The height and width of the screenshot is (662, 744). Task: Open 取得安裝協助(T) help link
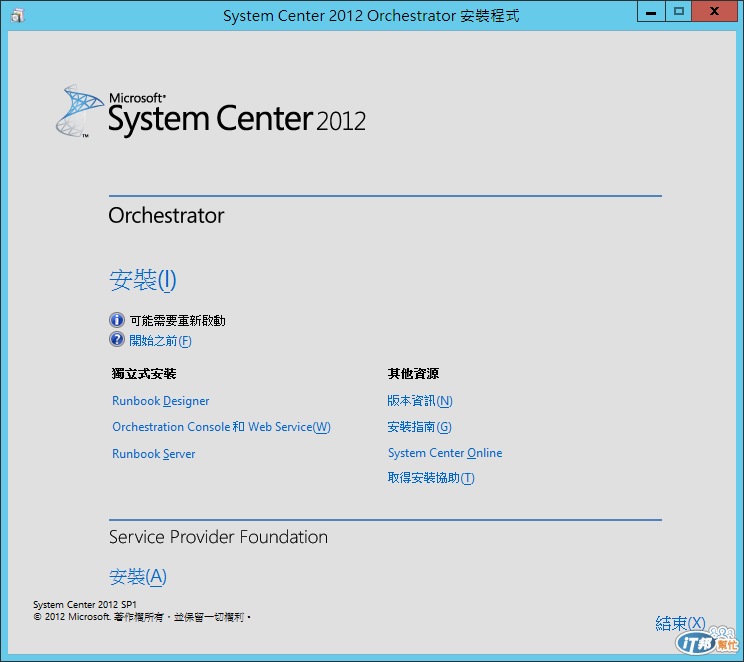click(x=431, y=477)
